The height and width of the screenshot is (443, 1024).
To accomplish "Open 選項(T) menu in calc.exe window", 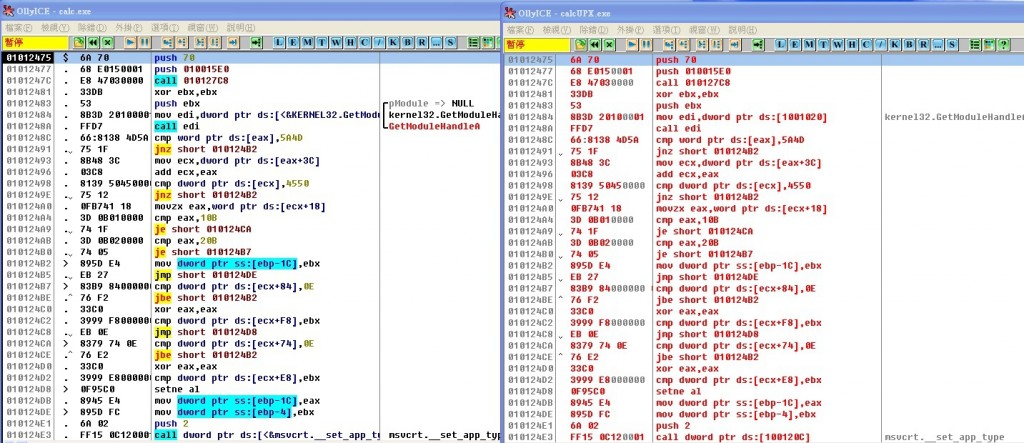I will pyautogui.click(x=165, y=27).
